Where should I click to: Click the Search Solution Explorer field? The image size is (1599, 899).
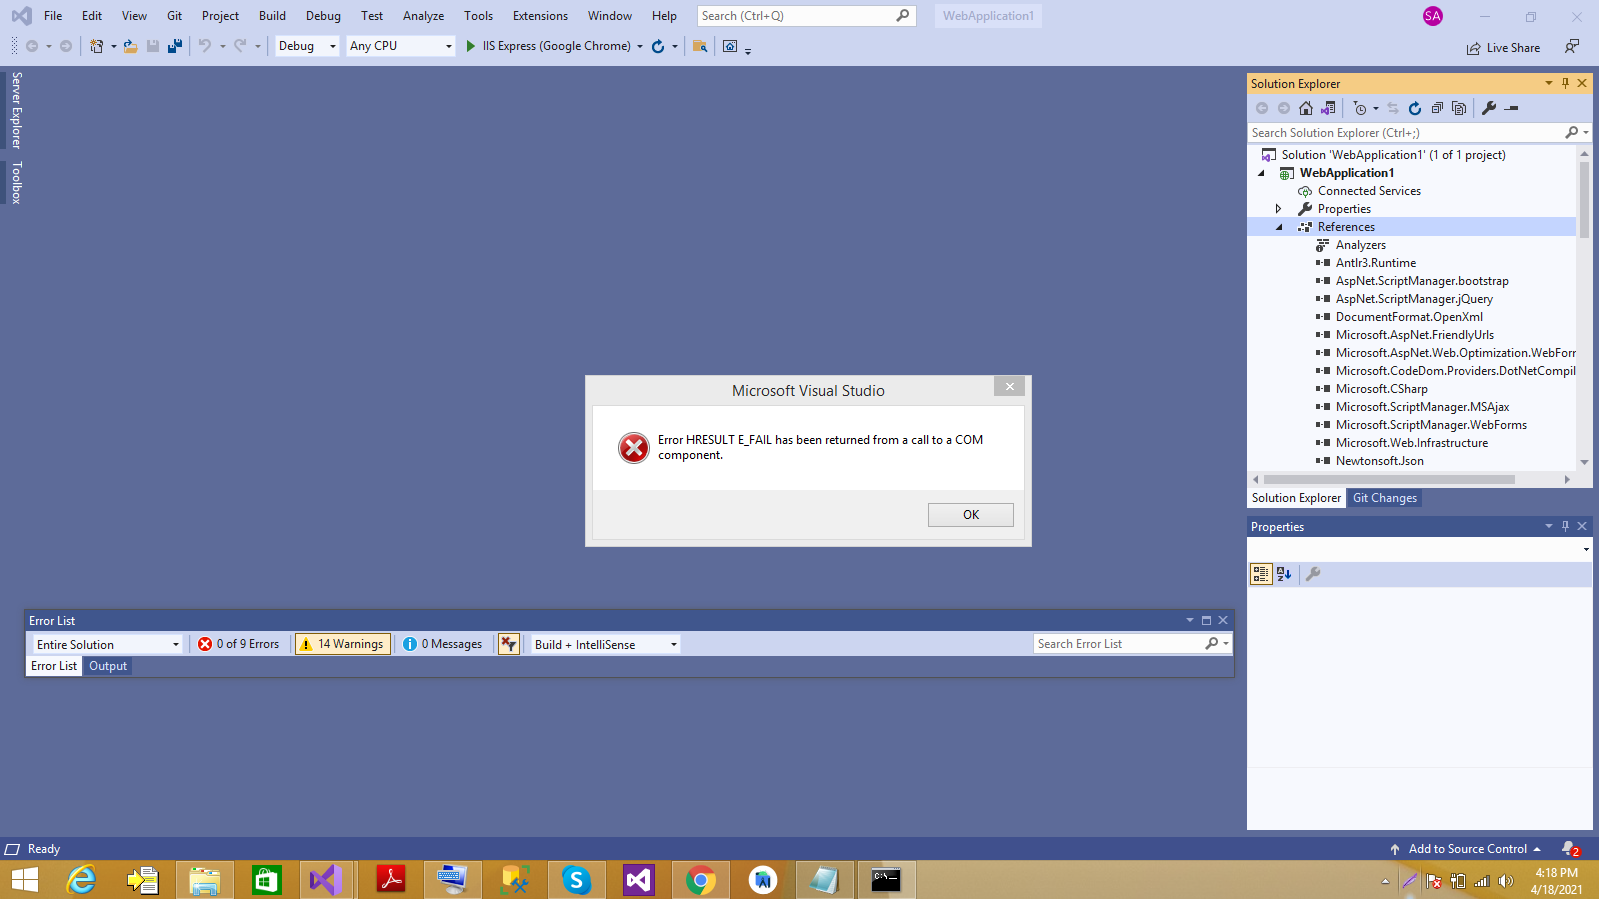coord(1420,133)
